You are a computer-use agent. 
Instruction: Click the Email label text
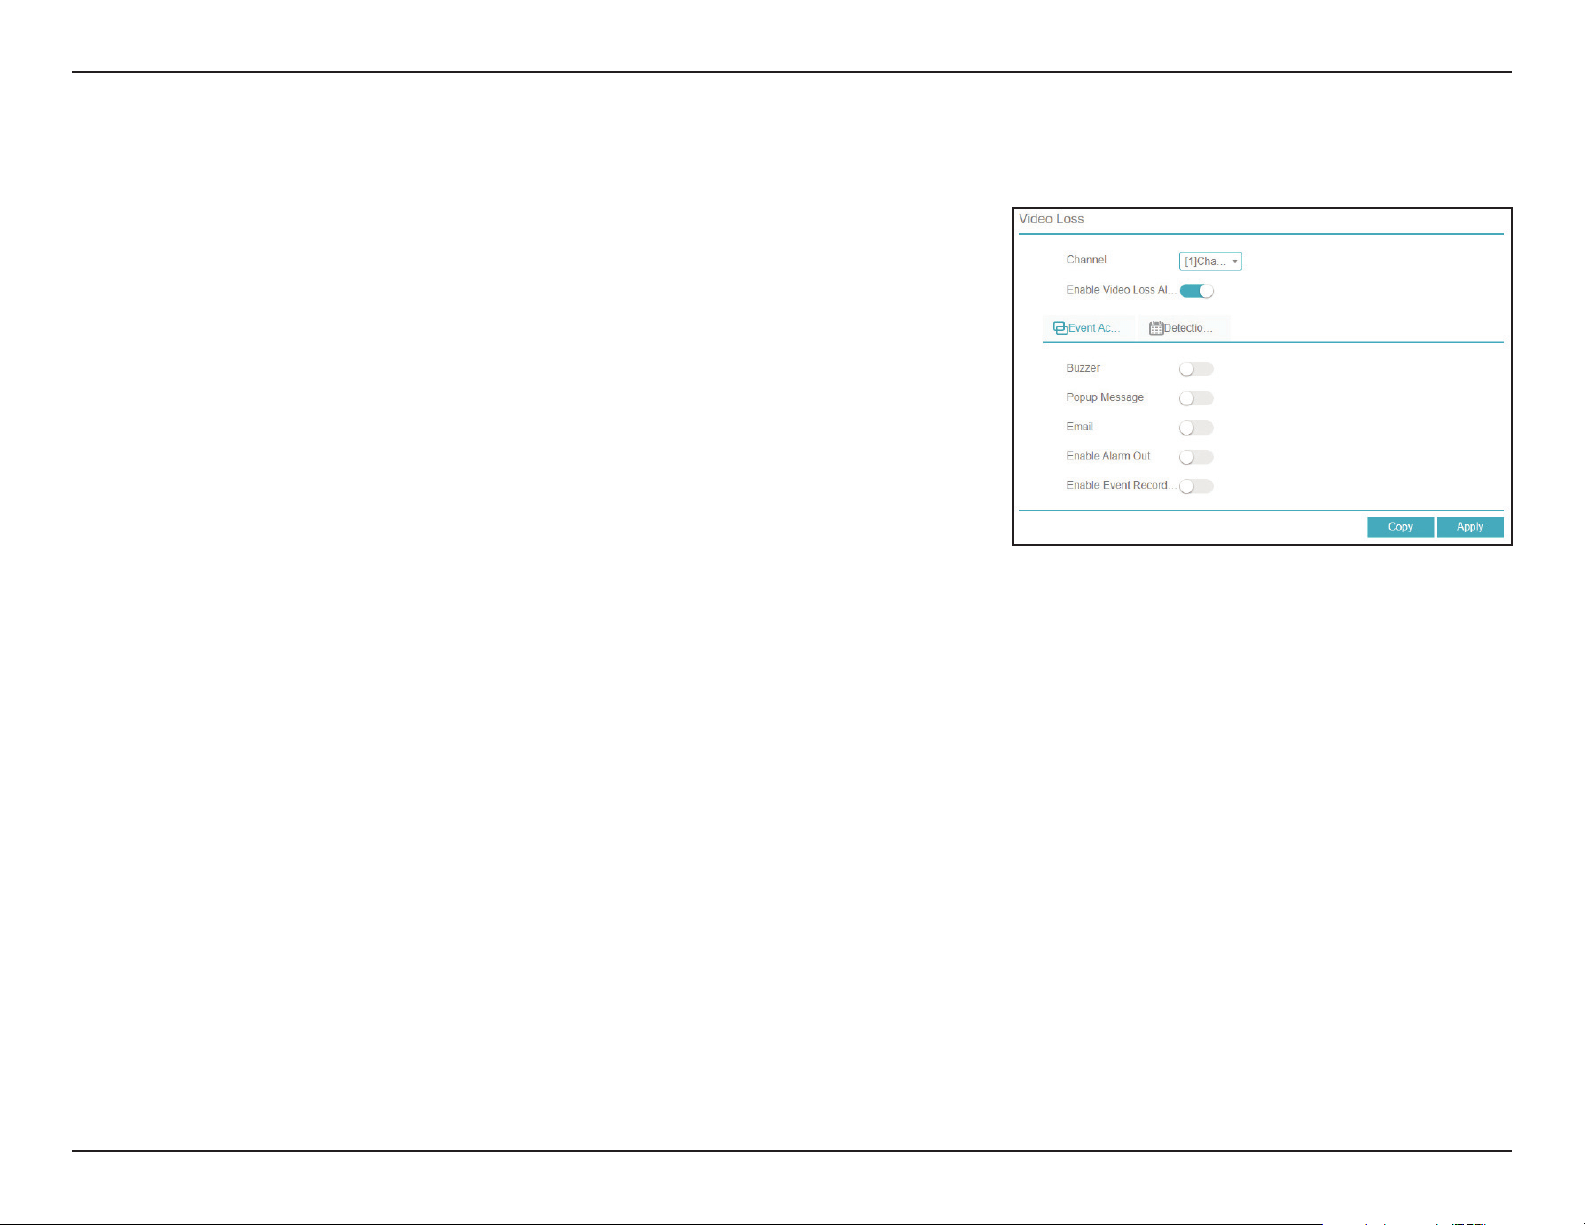(1079, 426)
